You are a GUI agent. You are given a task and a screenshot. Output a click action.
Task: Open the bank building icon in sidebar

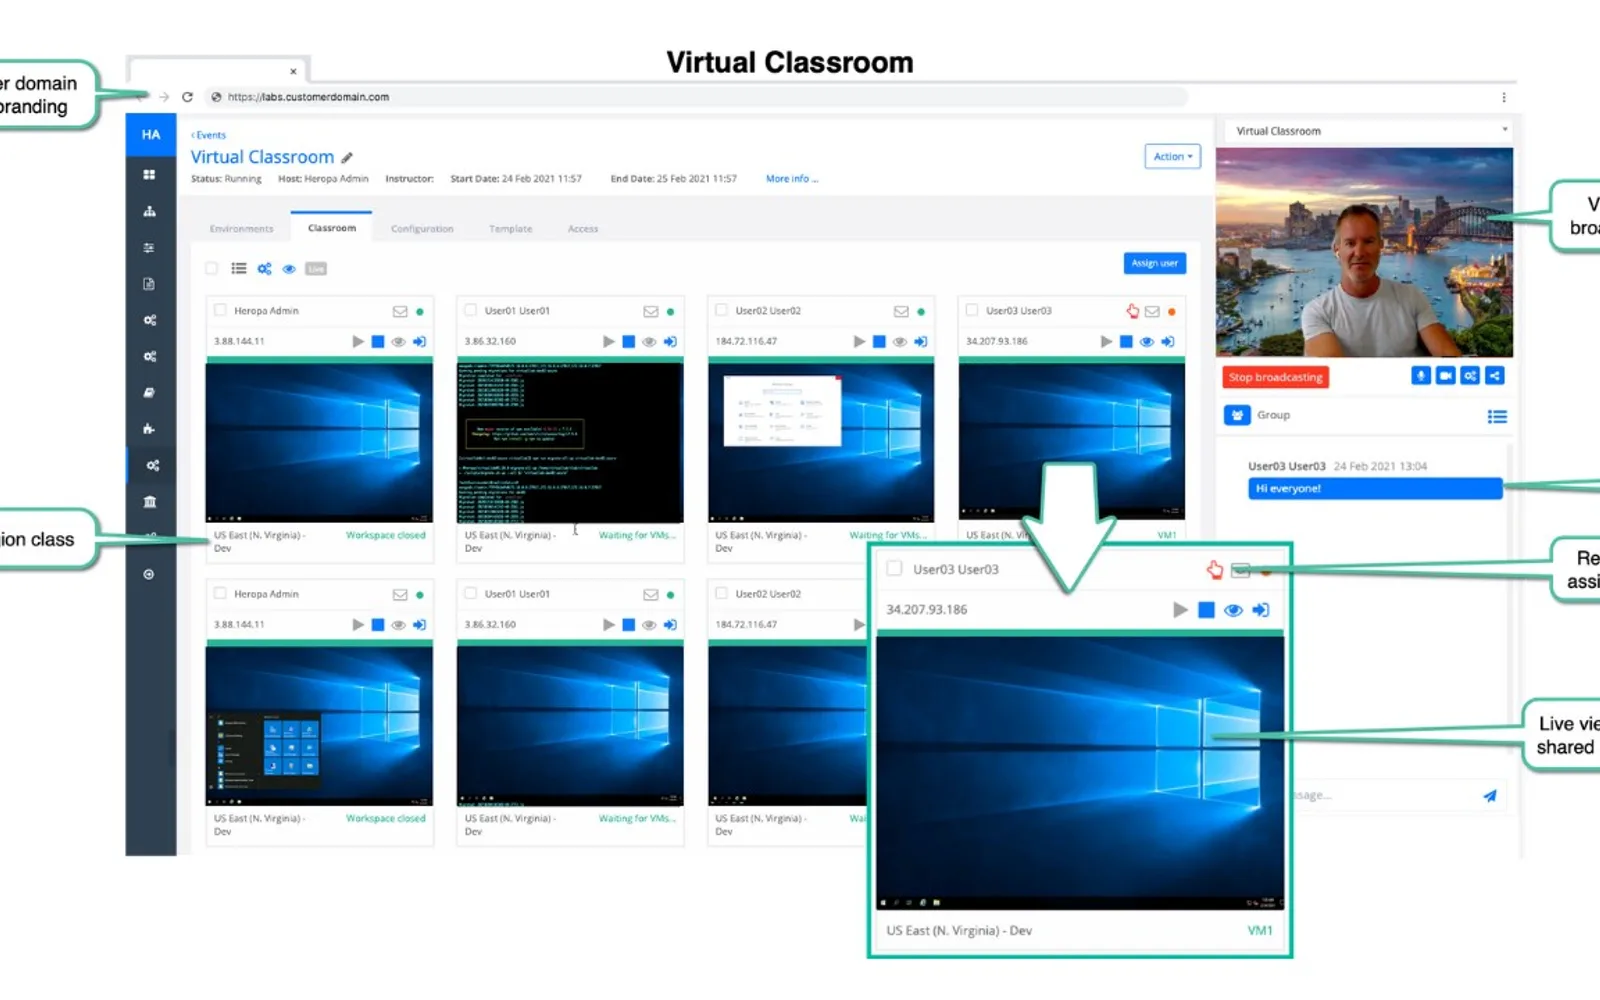tap(149, 502)
